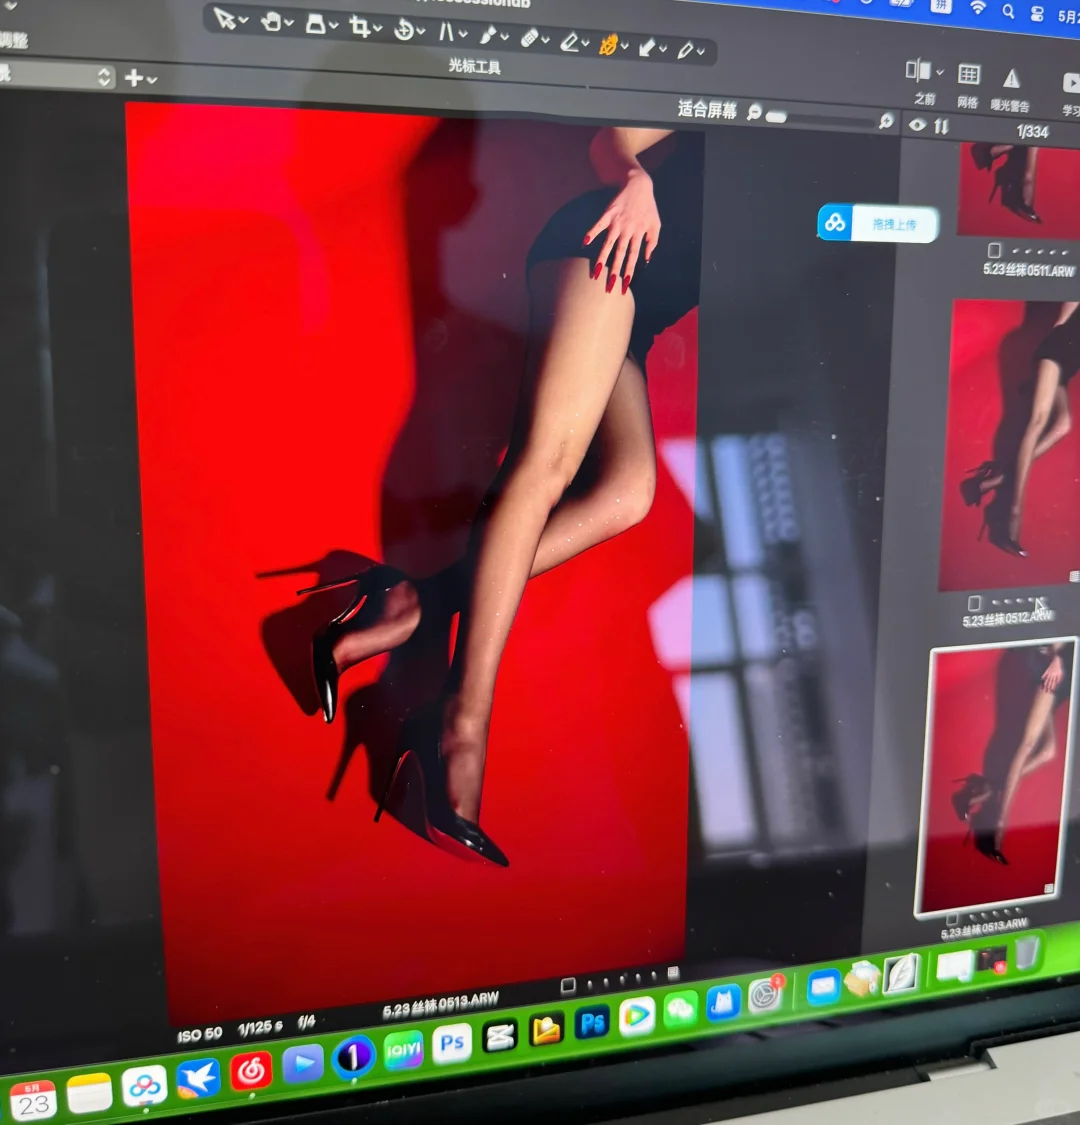Screen dimensions: 1080x1125
Task: Open Spotlight search in the menu bar
Action: click(1008, 11)
